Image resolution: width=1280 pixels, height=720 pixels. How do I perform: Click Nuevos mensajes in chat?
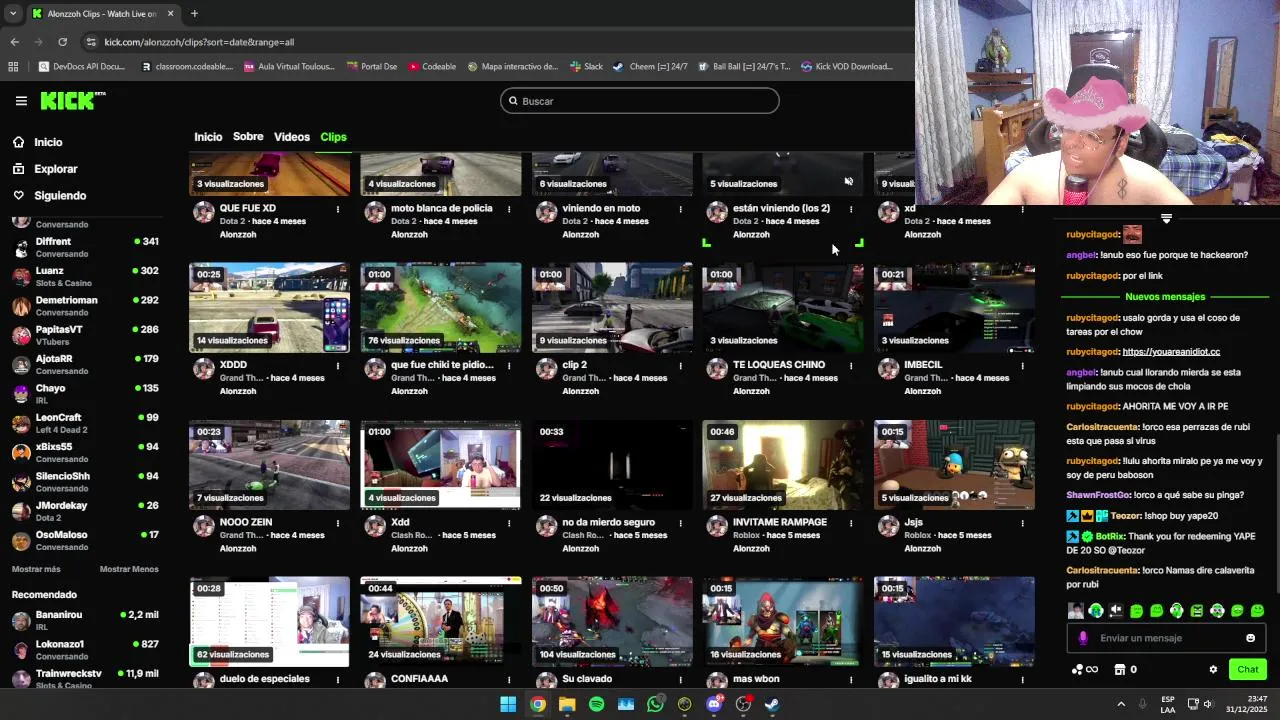1165,297
